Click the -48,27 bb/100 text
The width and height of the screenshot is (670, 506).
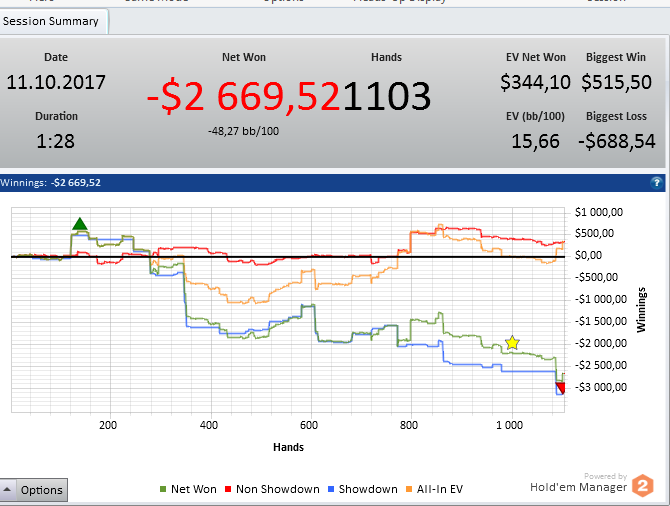(244, 131)
